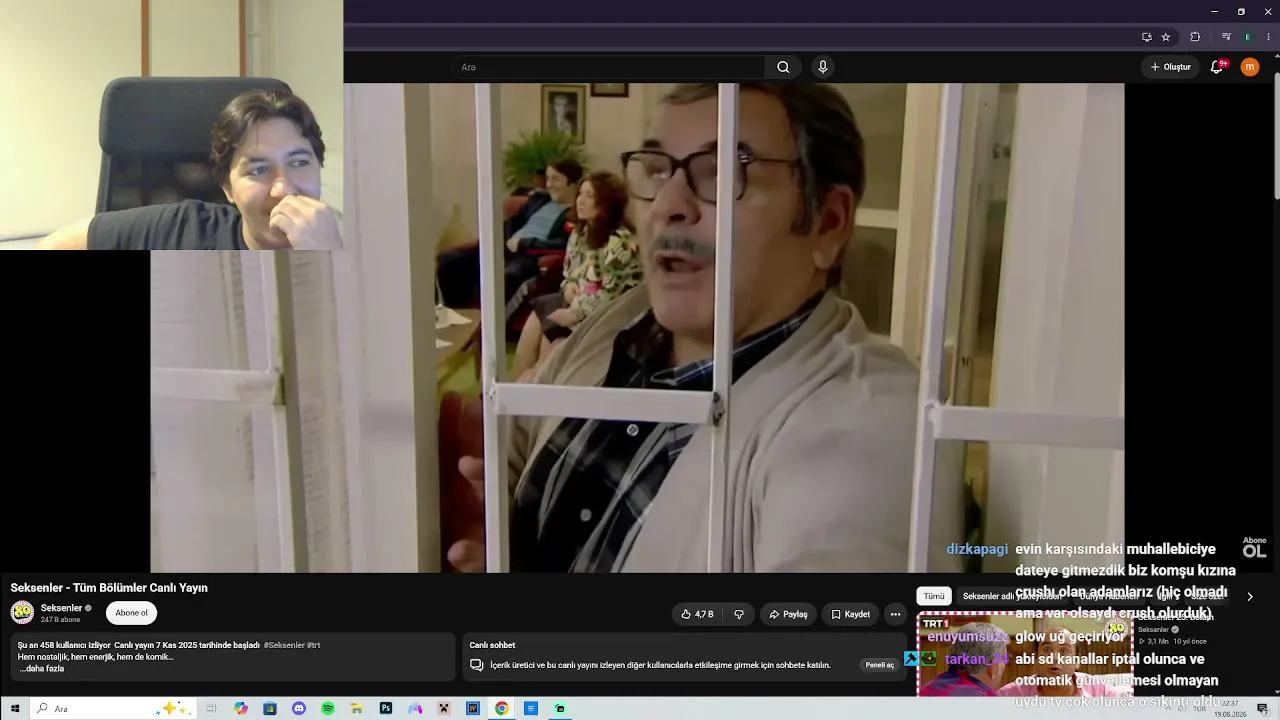
Task: Open the Chrome three-dot menu
Action: pyautogui.click(x=1268, y=37)
